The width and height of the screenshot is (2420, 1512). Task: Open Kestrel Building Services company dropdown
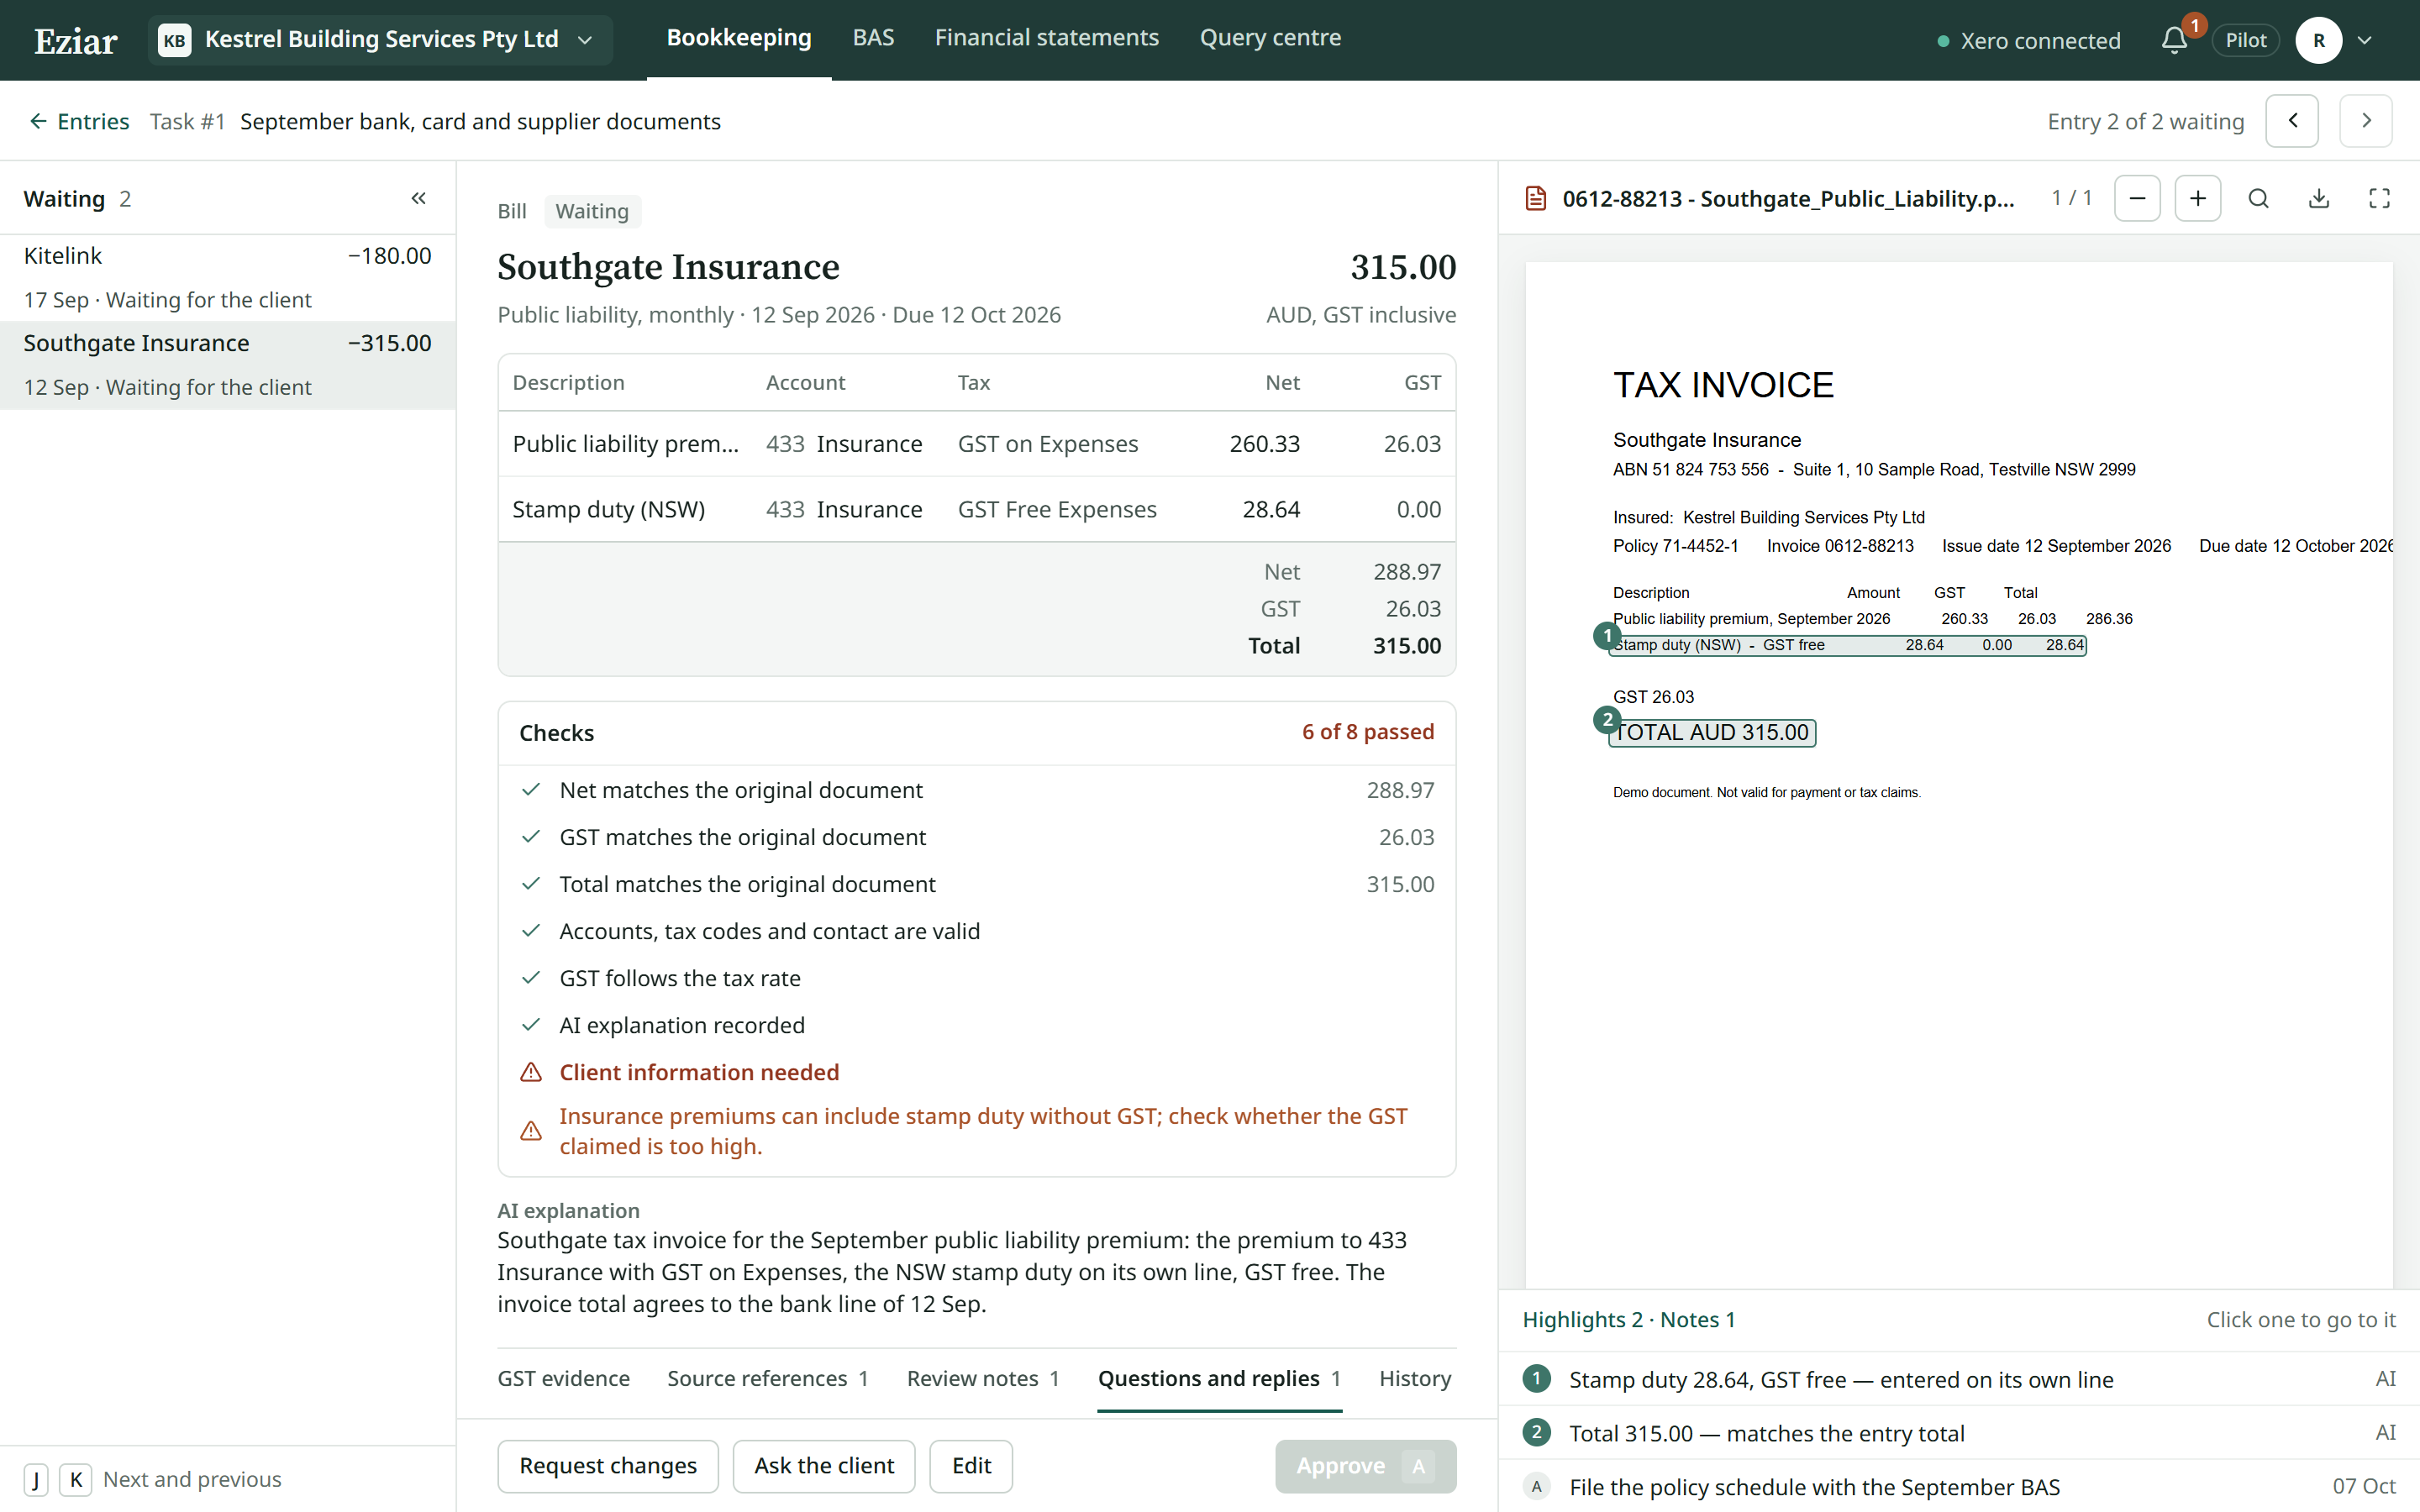380,40
